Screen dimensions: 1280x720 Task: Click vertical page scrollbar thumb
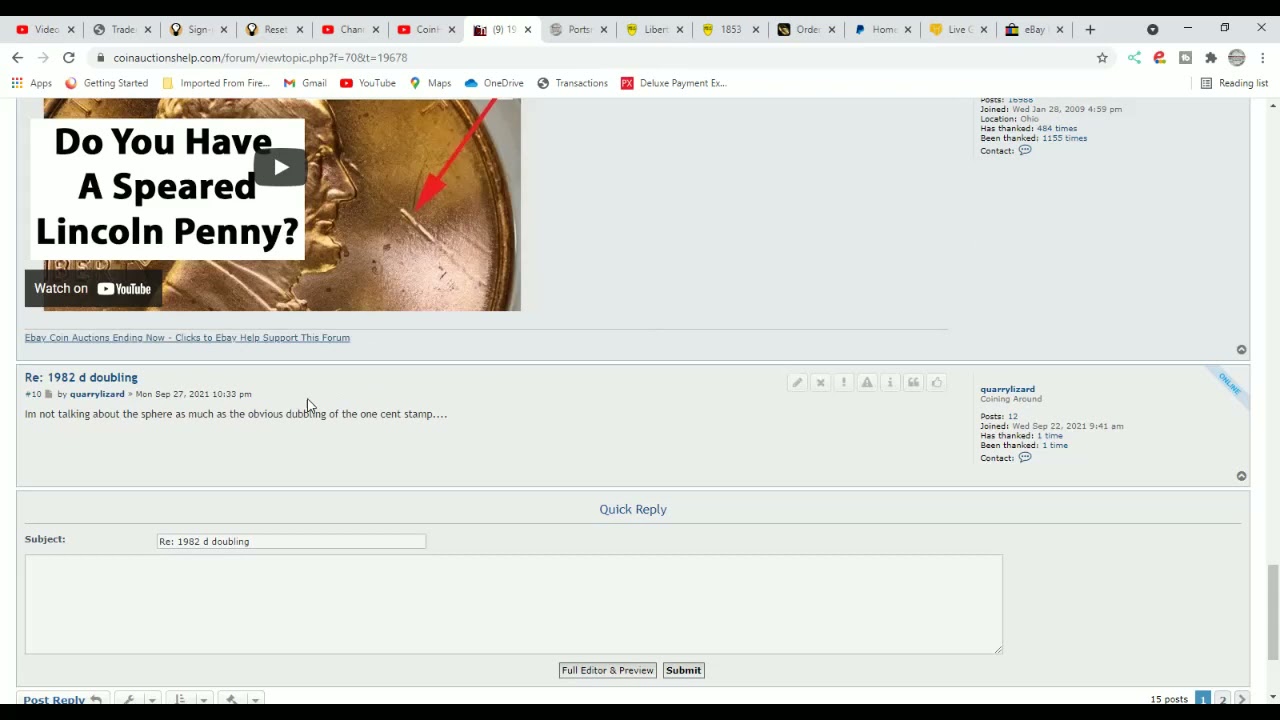click(x=1273, y=612)
